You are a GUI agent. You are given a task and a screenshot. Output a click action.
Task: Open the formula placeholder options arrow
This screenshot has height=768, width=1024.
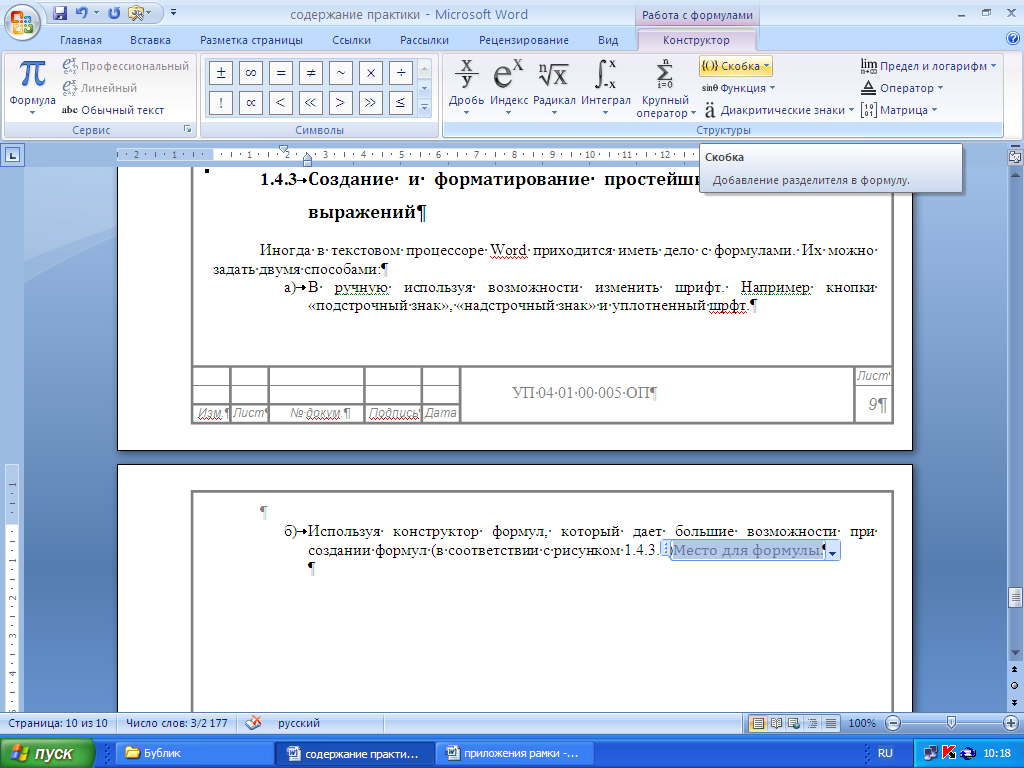click(x=833, y=552)
